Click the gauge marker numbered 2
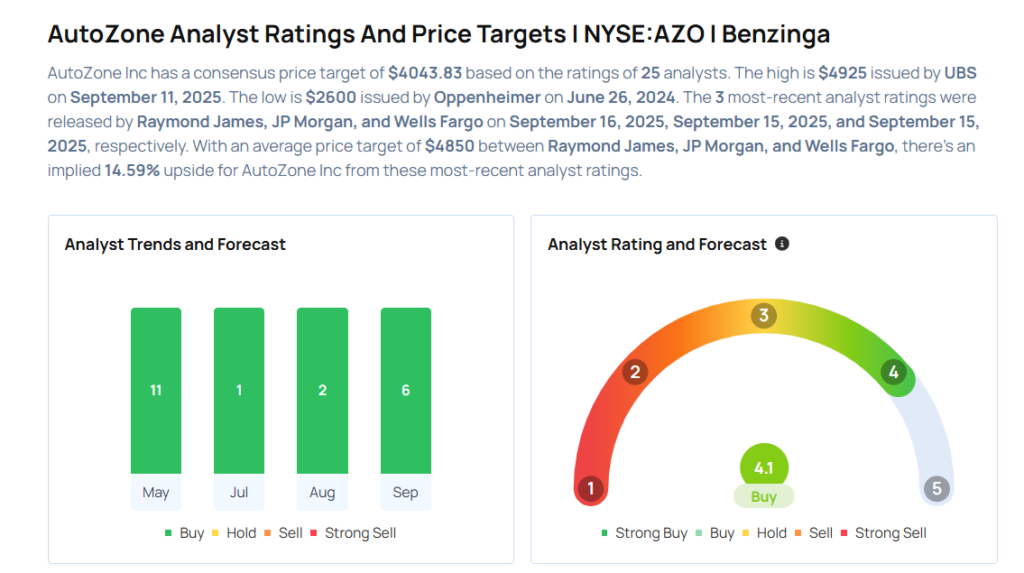1024x573 pixels. click(x=634, y=373)
